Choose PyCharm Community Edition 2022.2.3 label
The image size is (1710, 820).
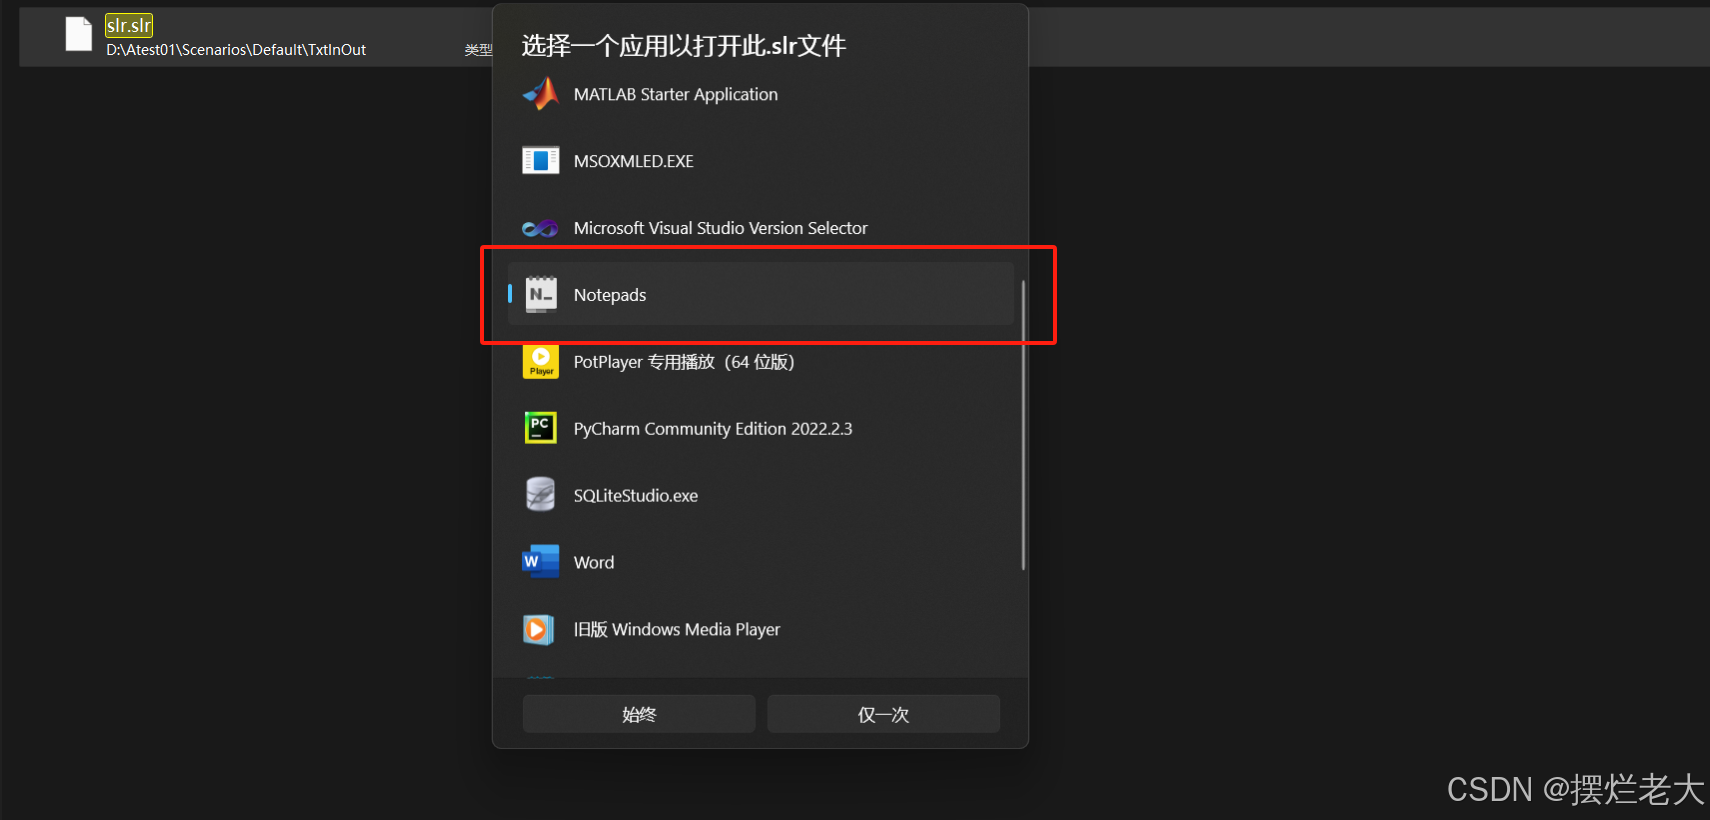pos(713,429)
